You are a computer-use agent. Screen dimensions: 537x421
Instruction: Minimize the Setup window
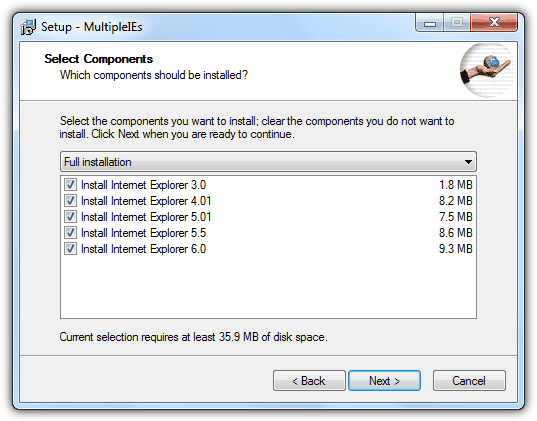(x=429, y=23)
